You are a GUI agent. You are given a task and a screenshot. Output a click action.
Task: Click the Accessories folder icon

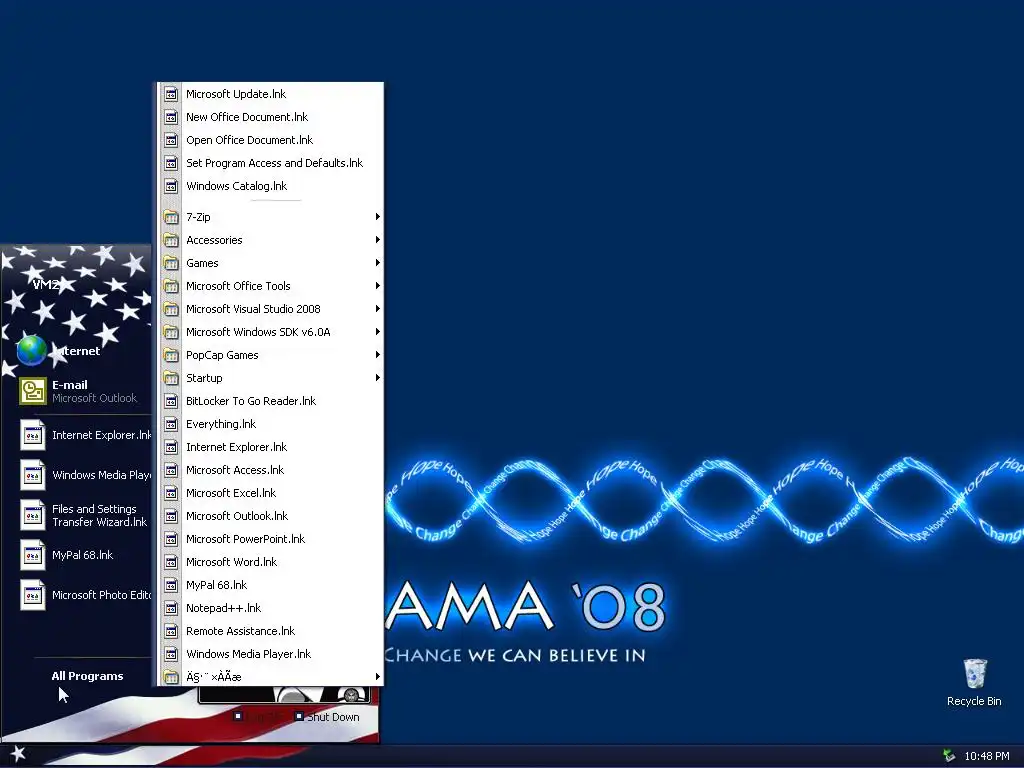pos(171,240)
